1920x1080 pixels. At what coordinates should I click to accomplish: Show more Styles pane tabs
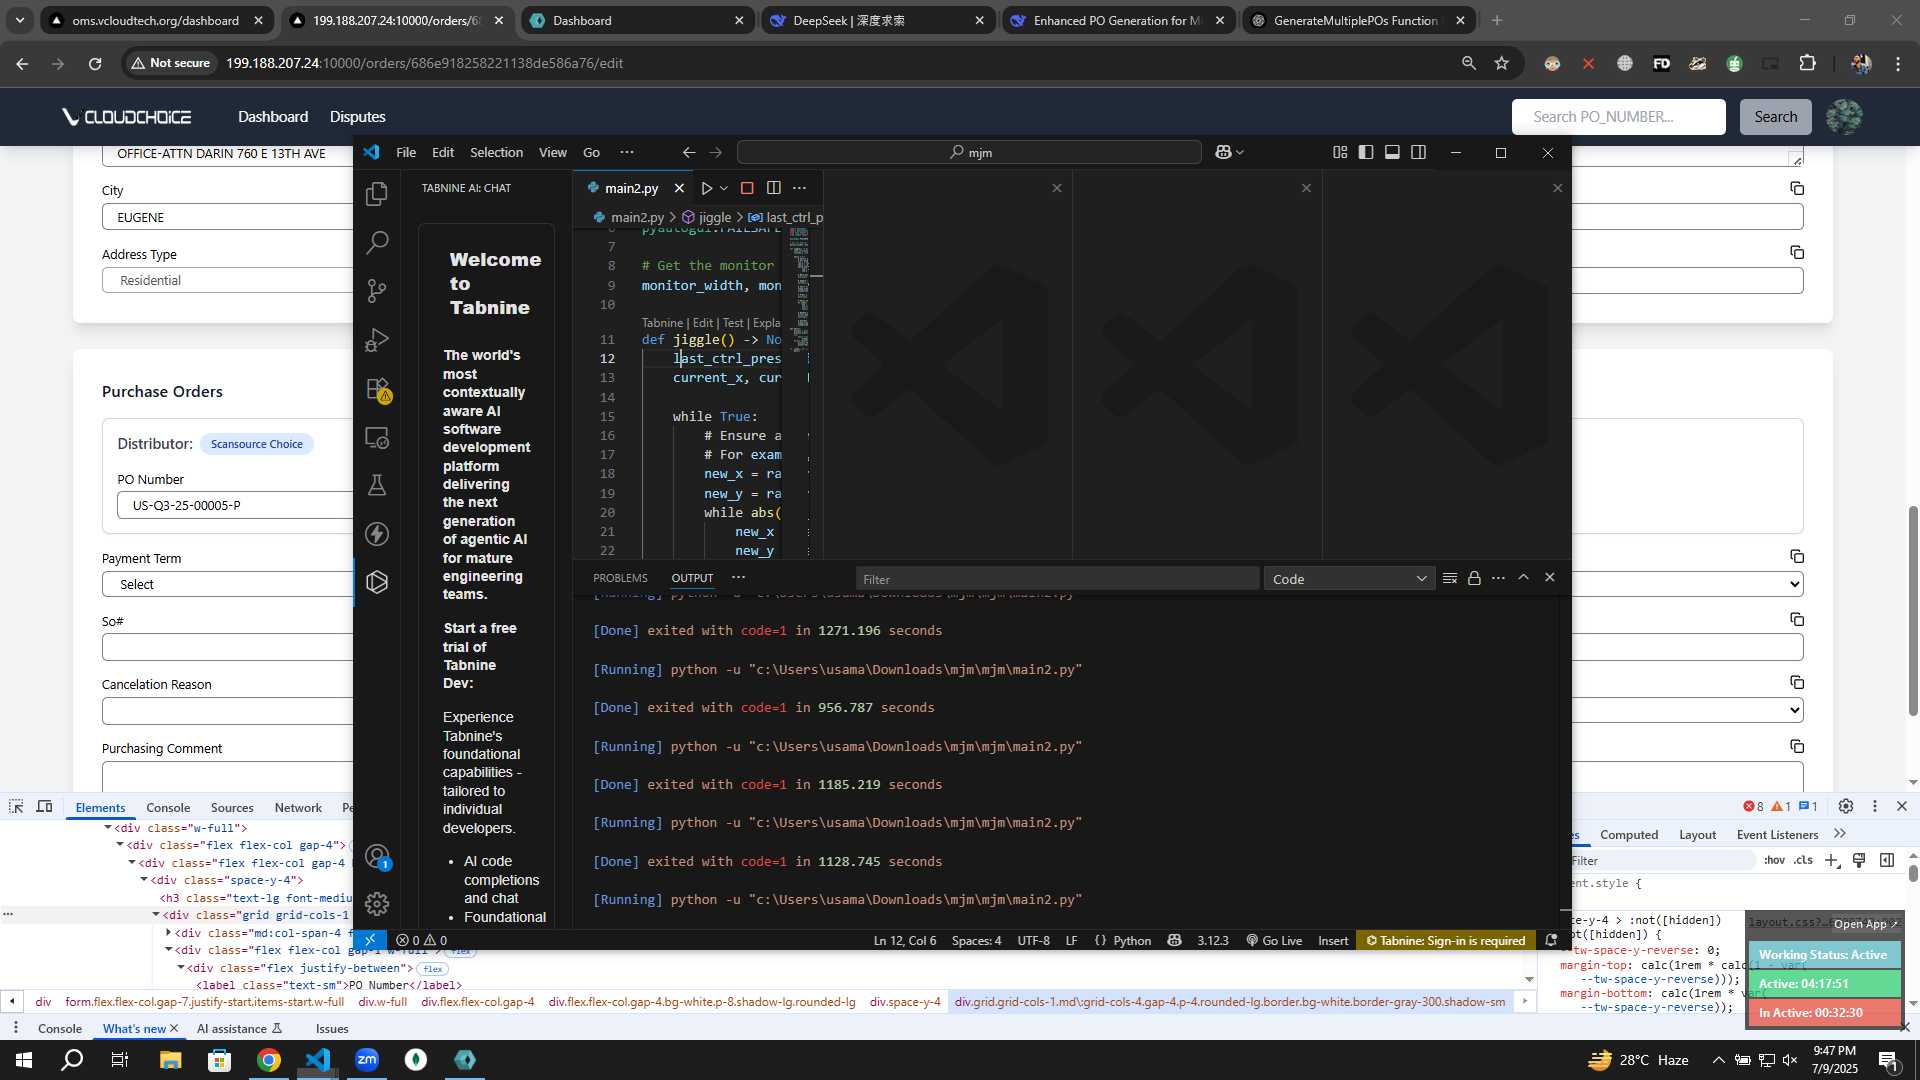point(1840,834)
